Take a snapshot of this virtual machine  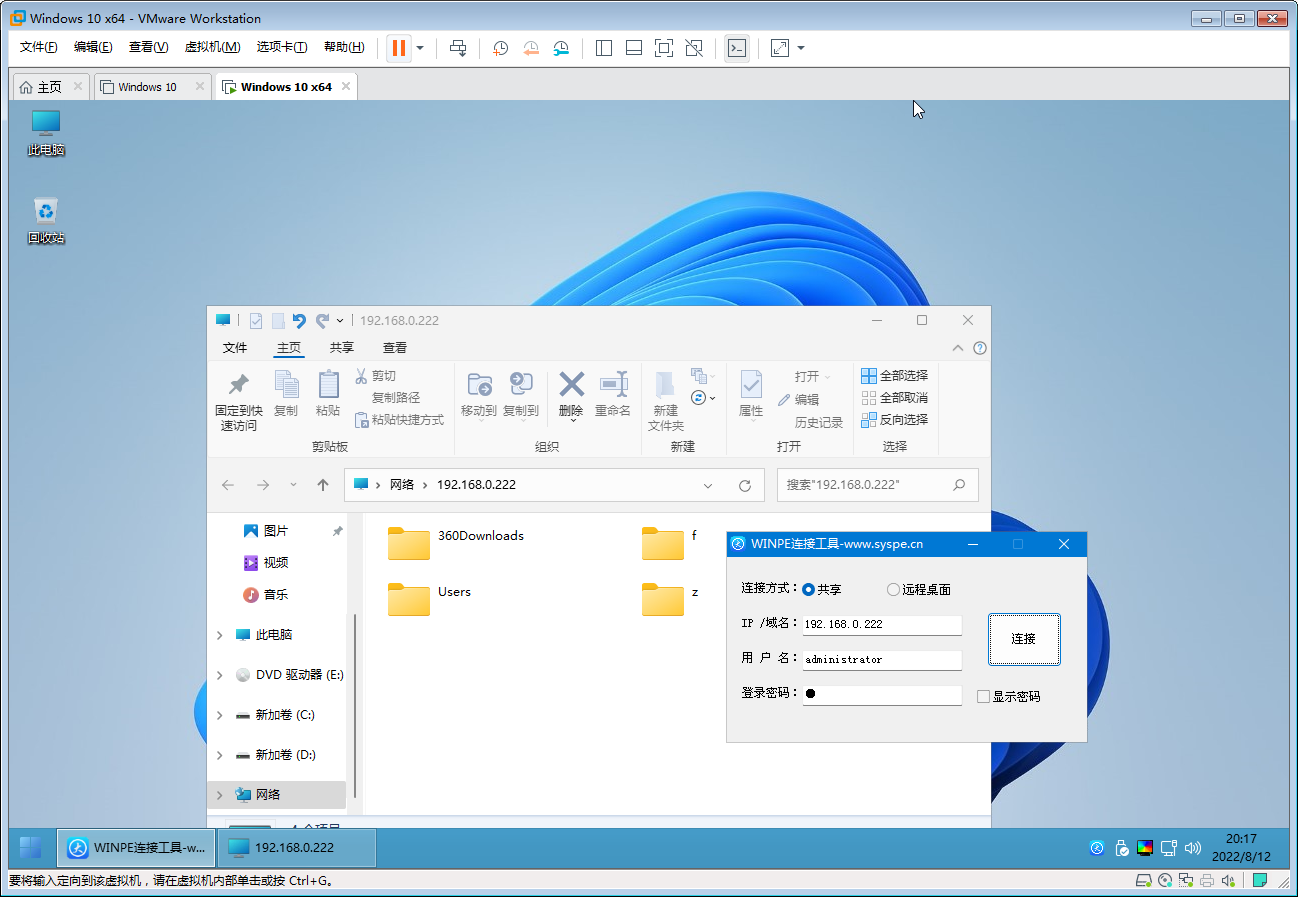501,48
